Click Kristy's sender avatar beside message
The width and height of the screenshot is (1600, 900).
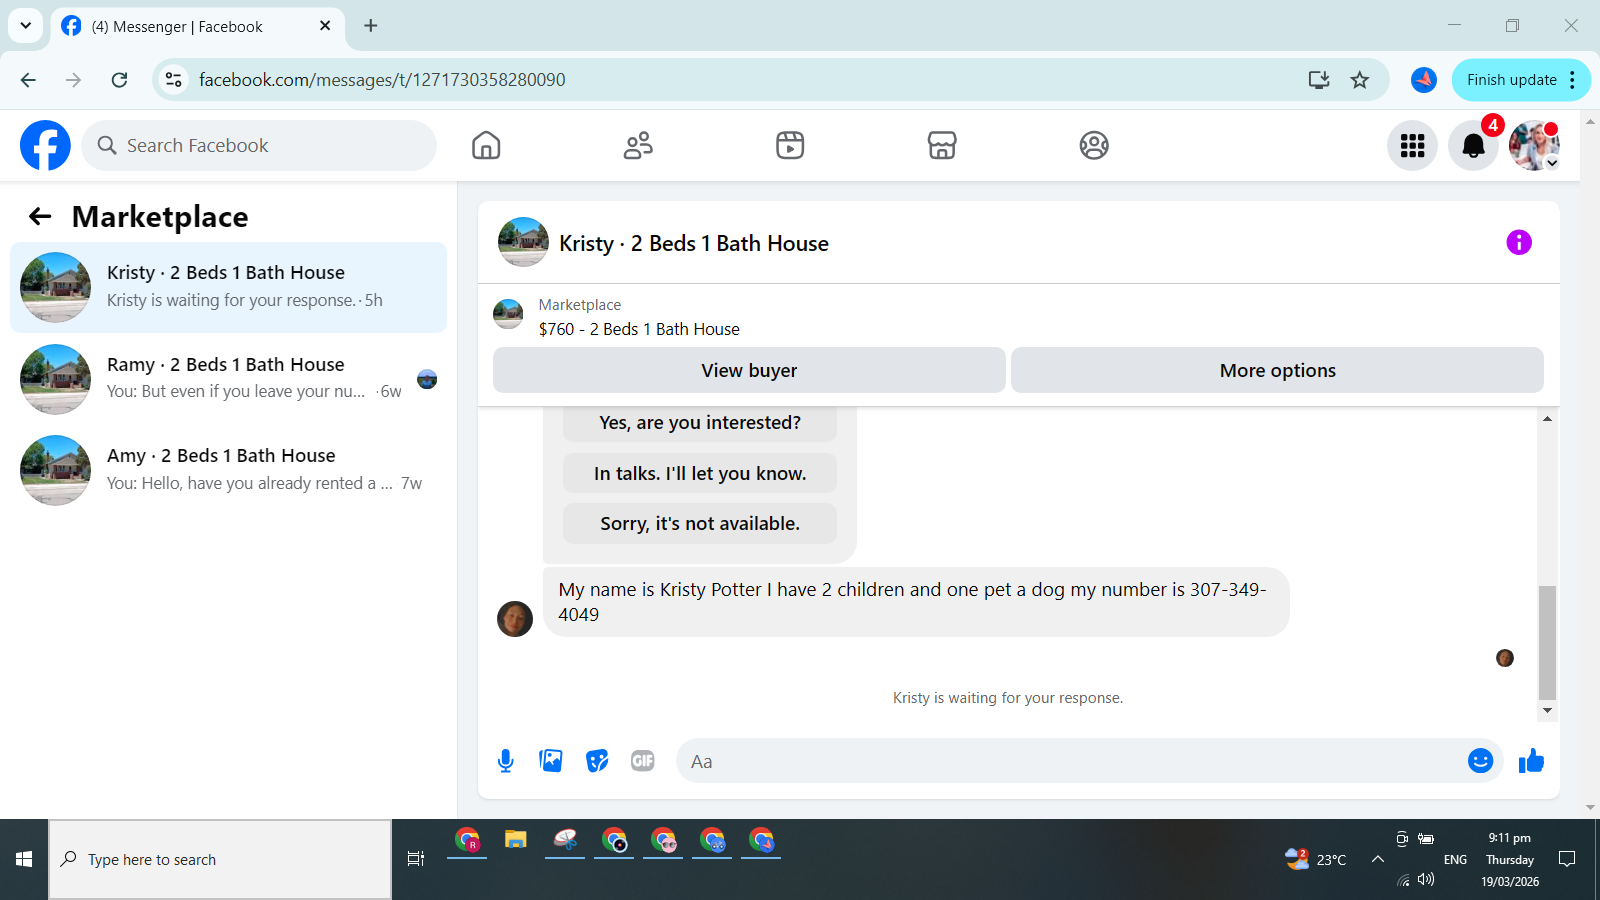click(515, 619)
